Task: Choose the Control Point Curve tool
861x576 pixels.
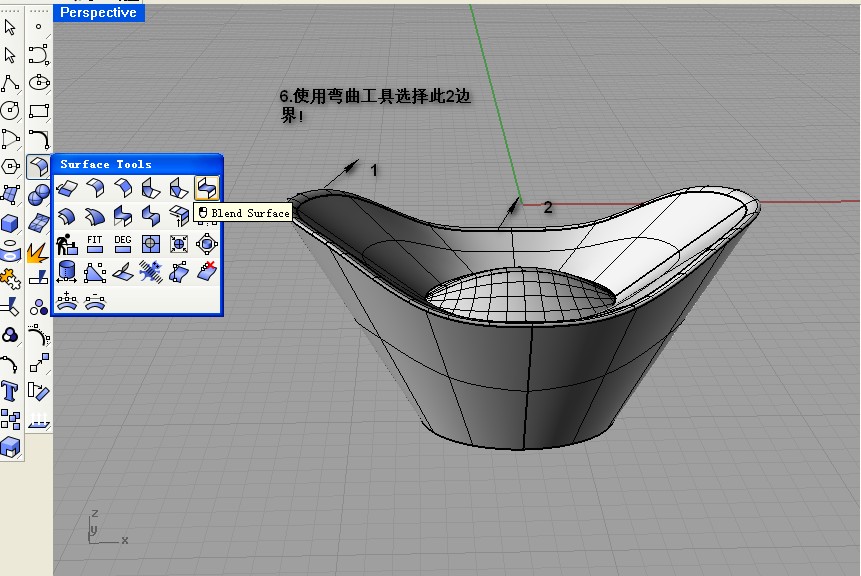Action: 38,54
